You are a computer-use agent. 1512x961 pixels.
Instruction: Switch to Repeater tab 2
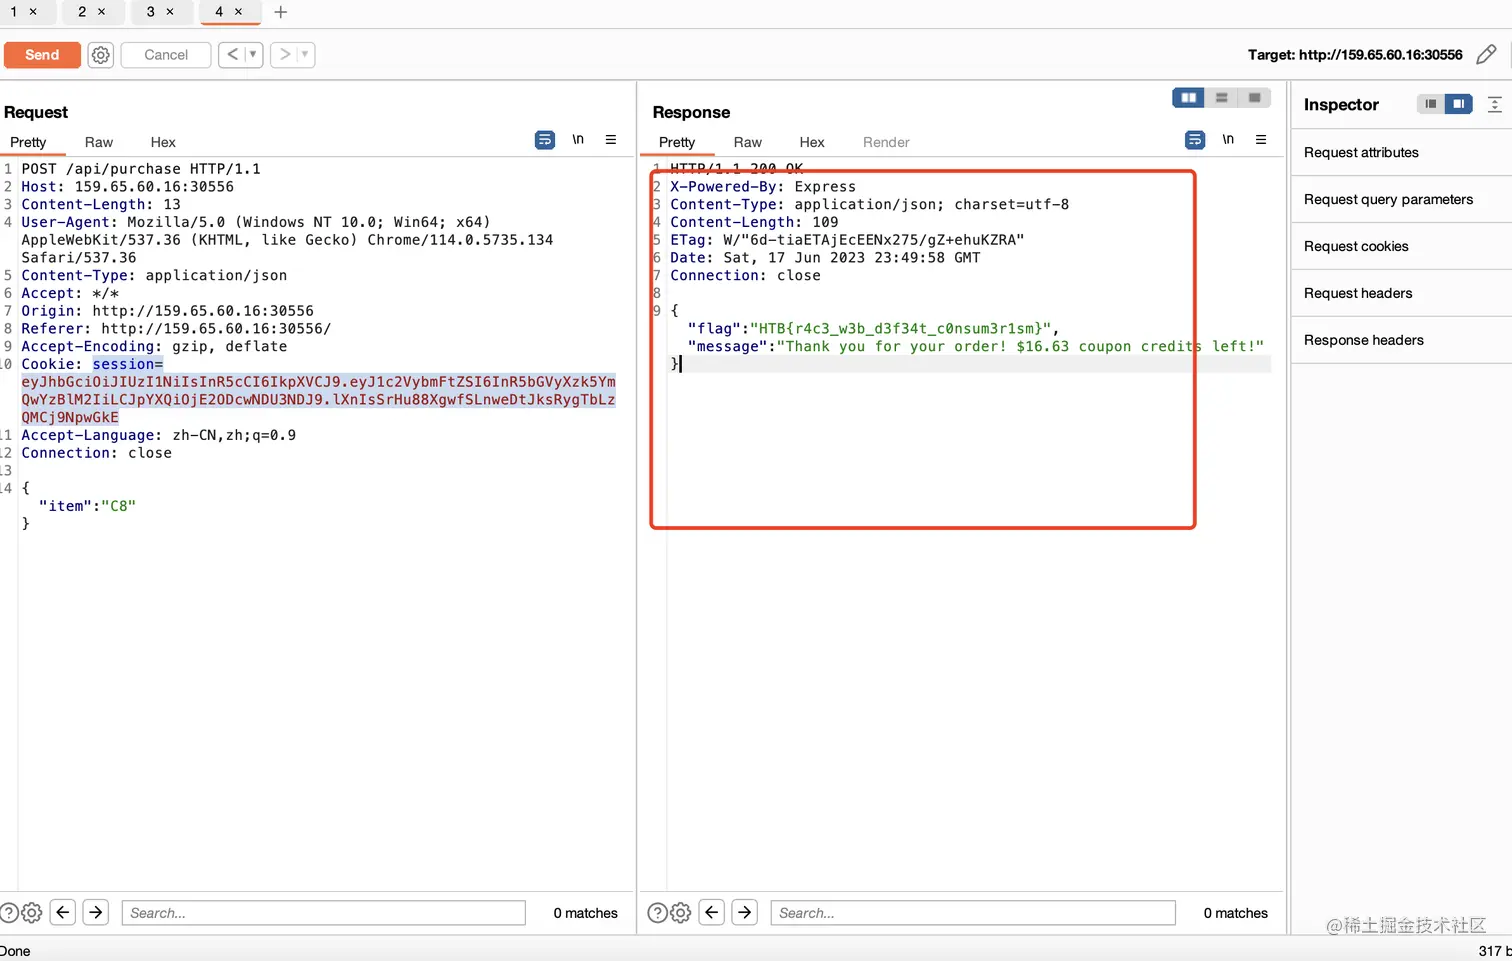coord(82,12)
